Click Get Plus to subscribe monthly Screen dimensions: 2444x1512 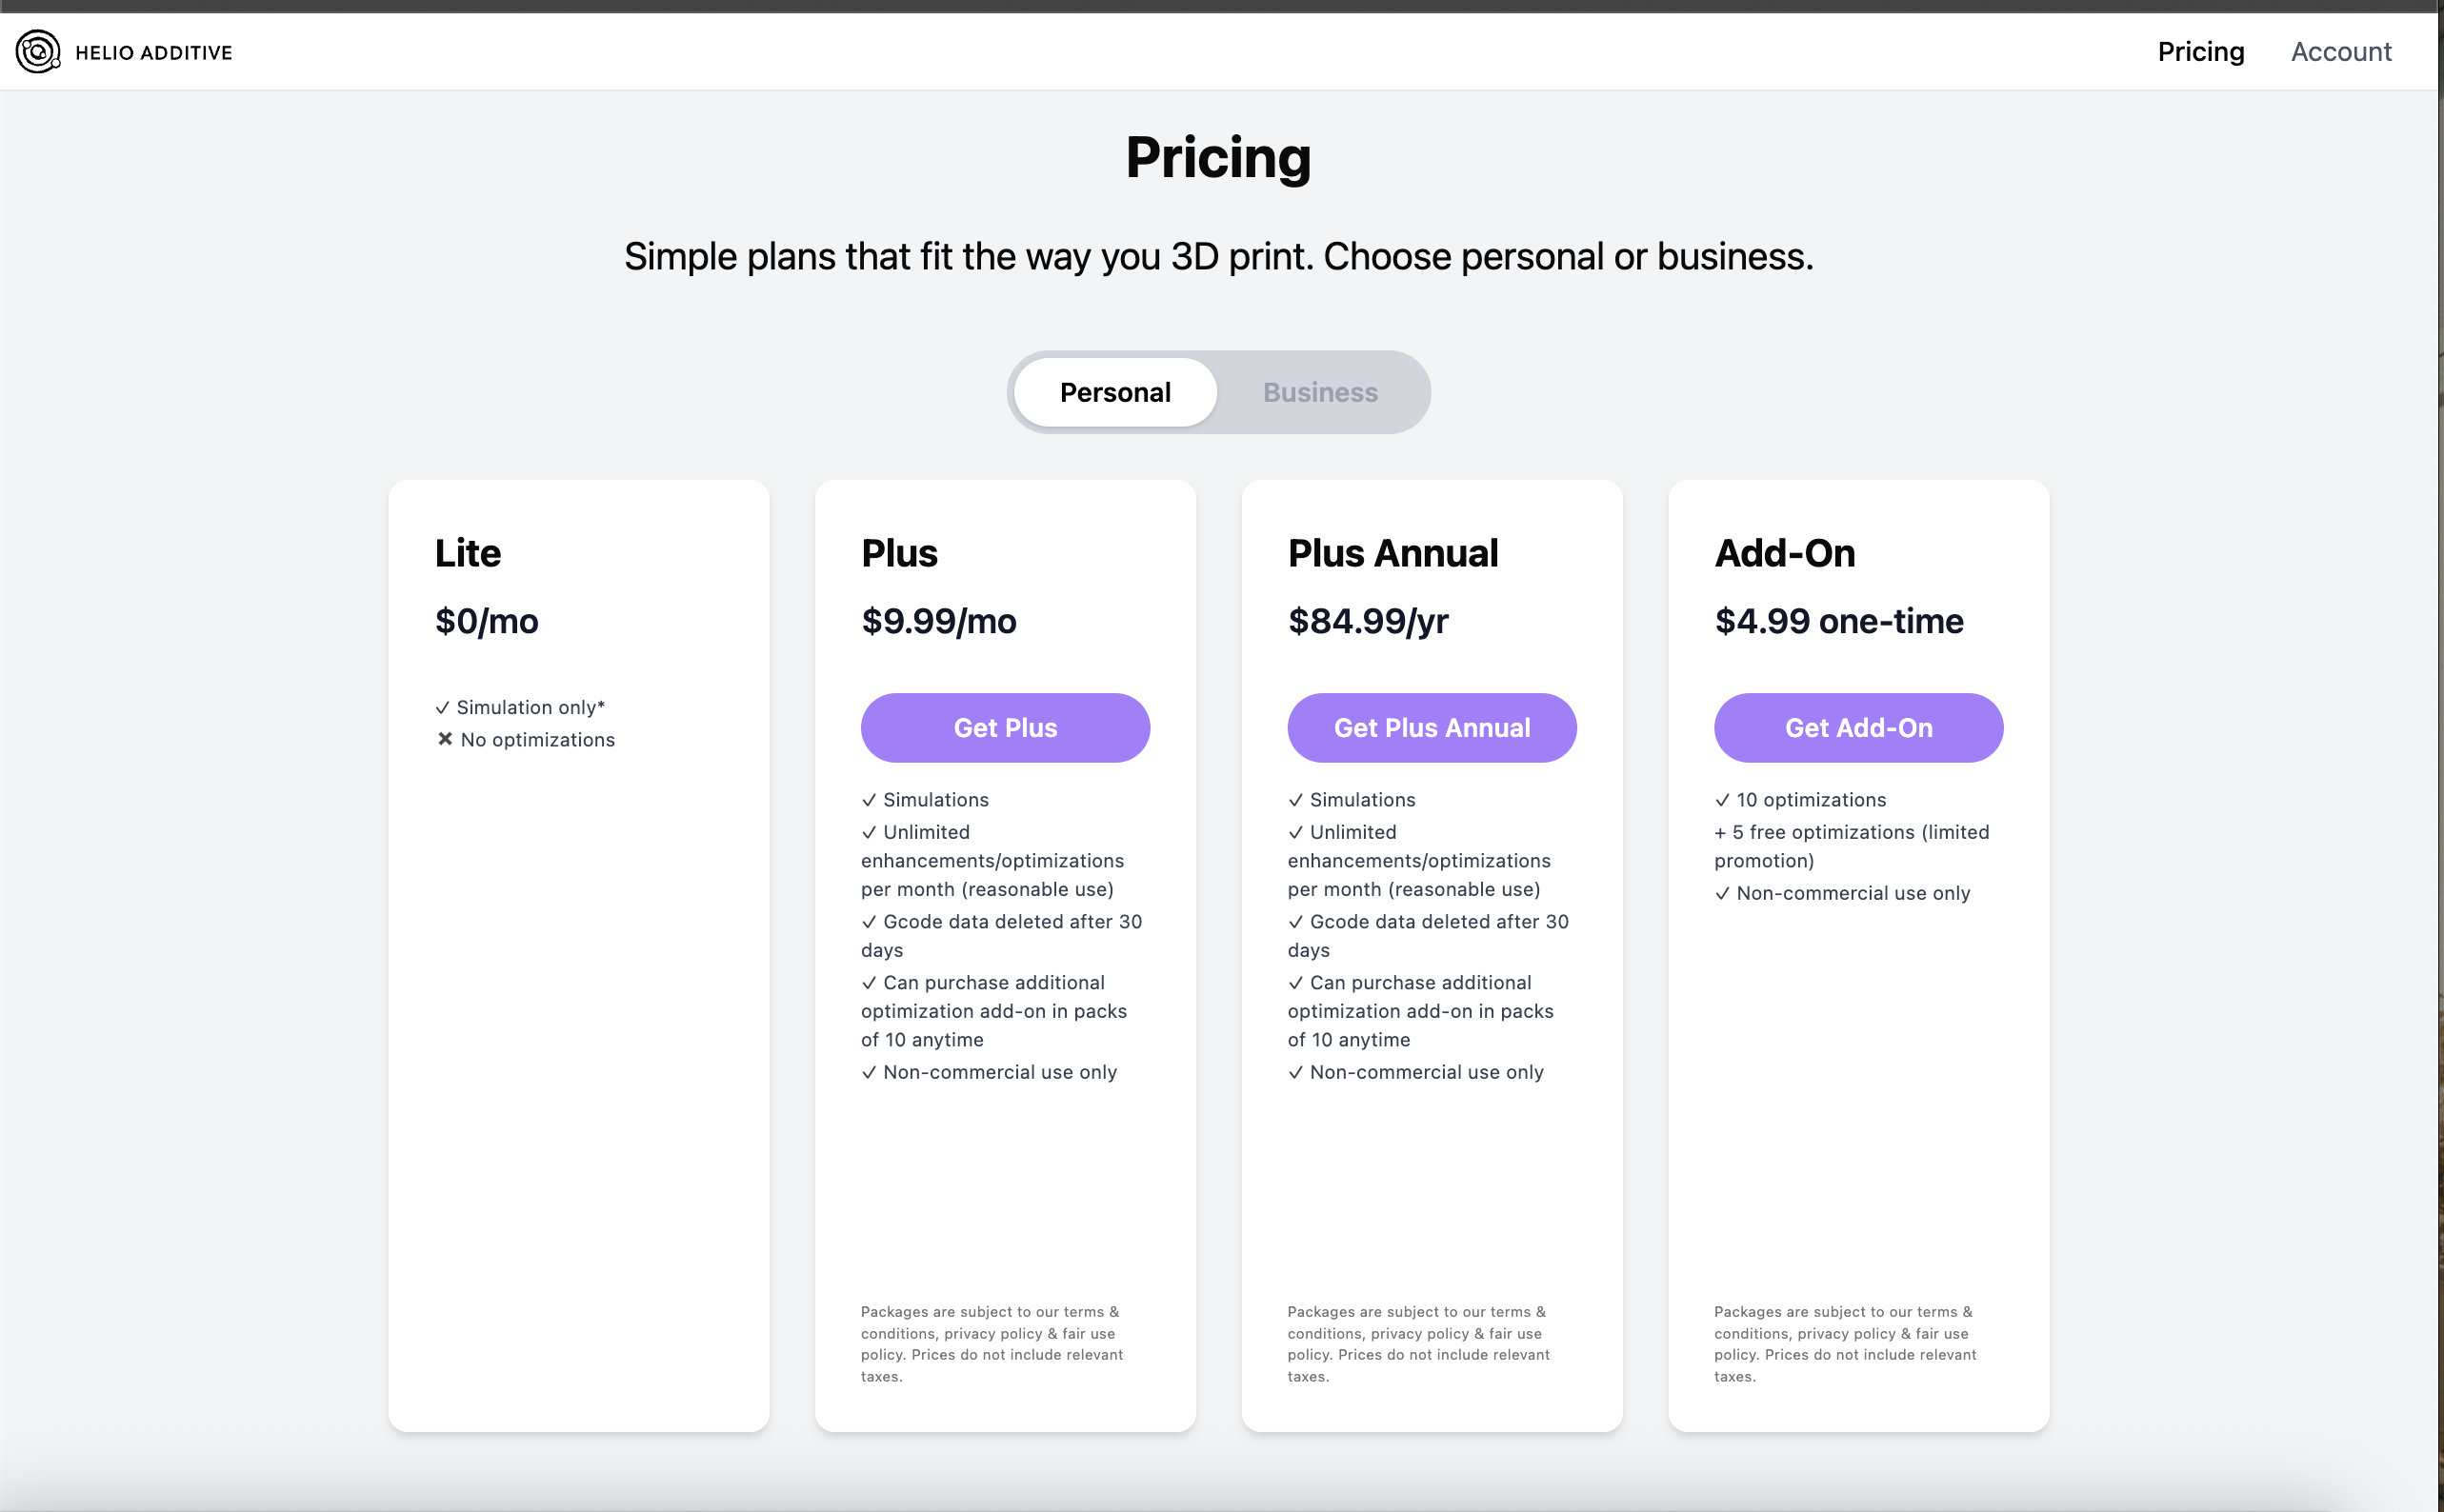[1005, 727]
